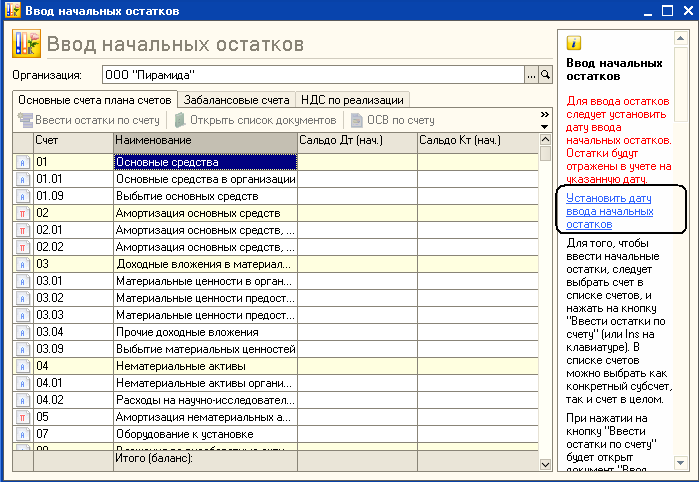This screenshot has width=699, height=482.
Task: Click account icon beside 01.09
Action: tap(22, 196)
